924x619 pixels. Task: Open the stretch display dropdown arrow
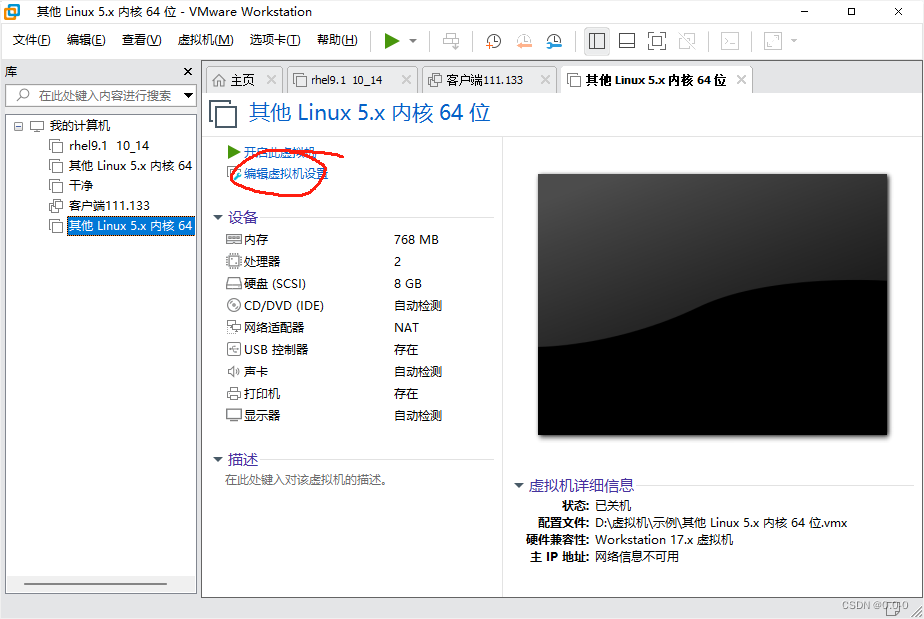coord(794,41)
